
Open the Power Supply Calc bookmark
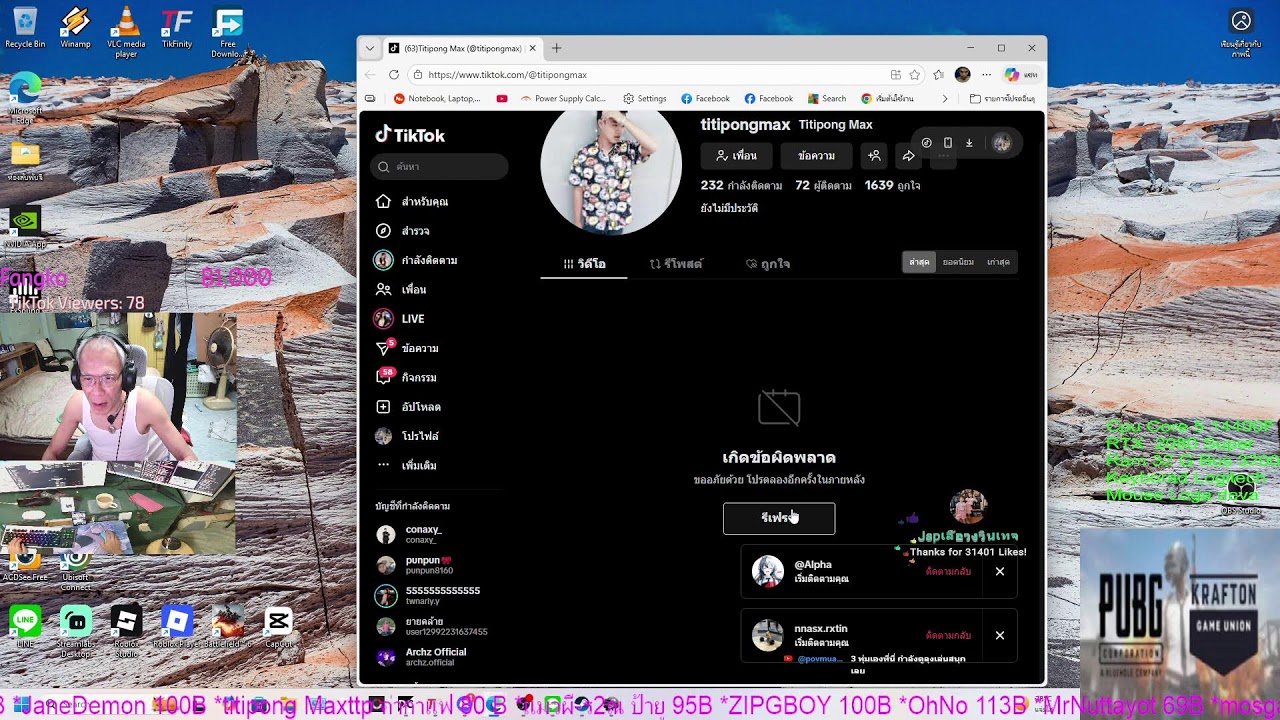pyautogui.click(x=563, y=99)
